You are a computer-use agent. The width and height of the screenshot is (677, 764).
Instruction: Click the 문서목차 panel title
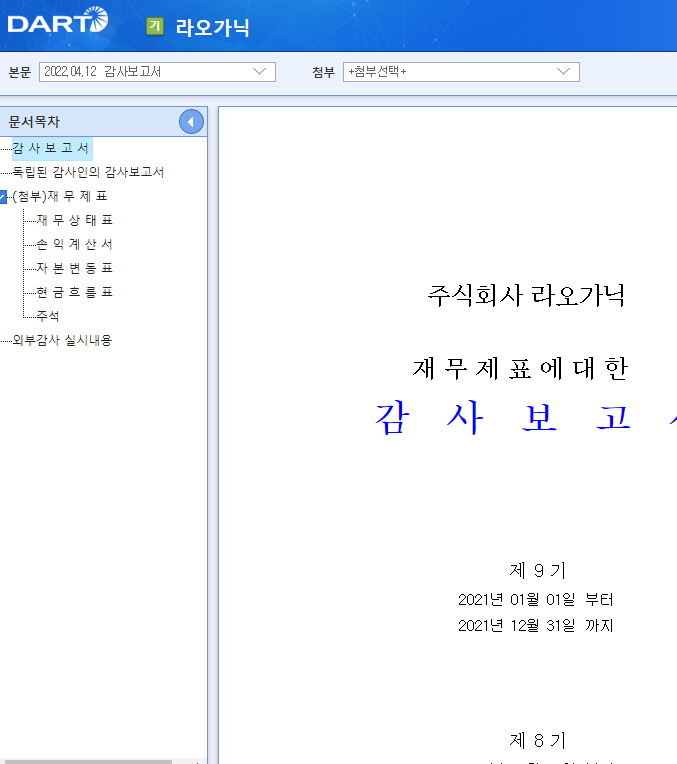tap(34, 122)
